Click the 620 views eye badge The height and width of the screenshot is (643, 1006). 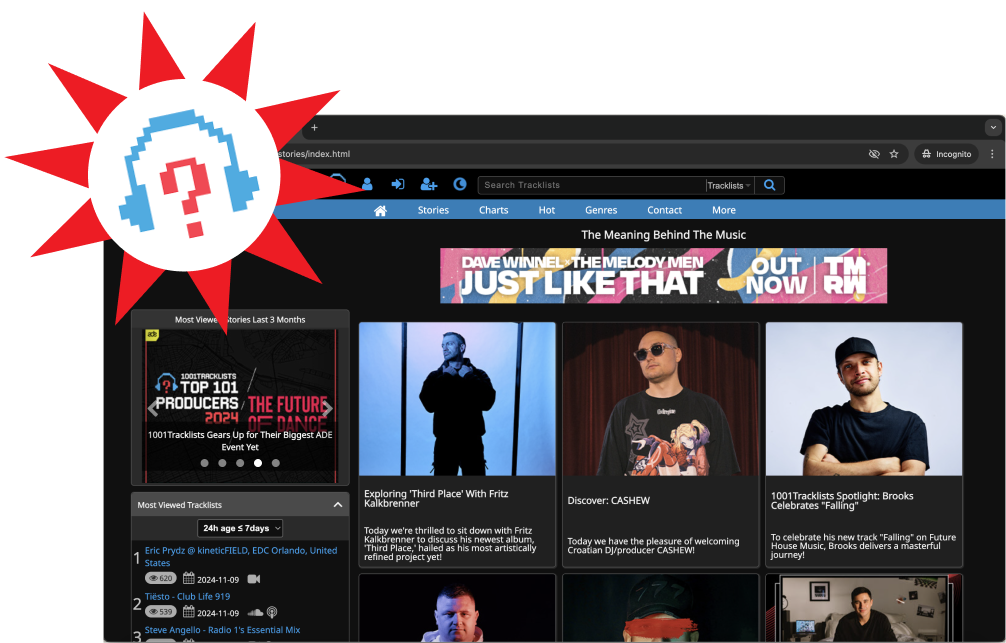161,578
